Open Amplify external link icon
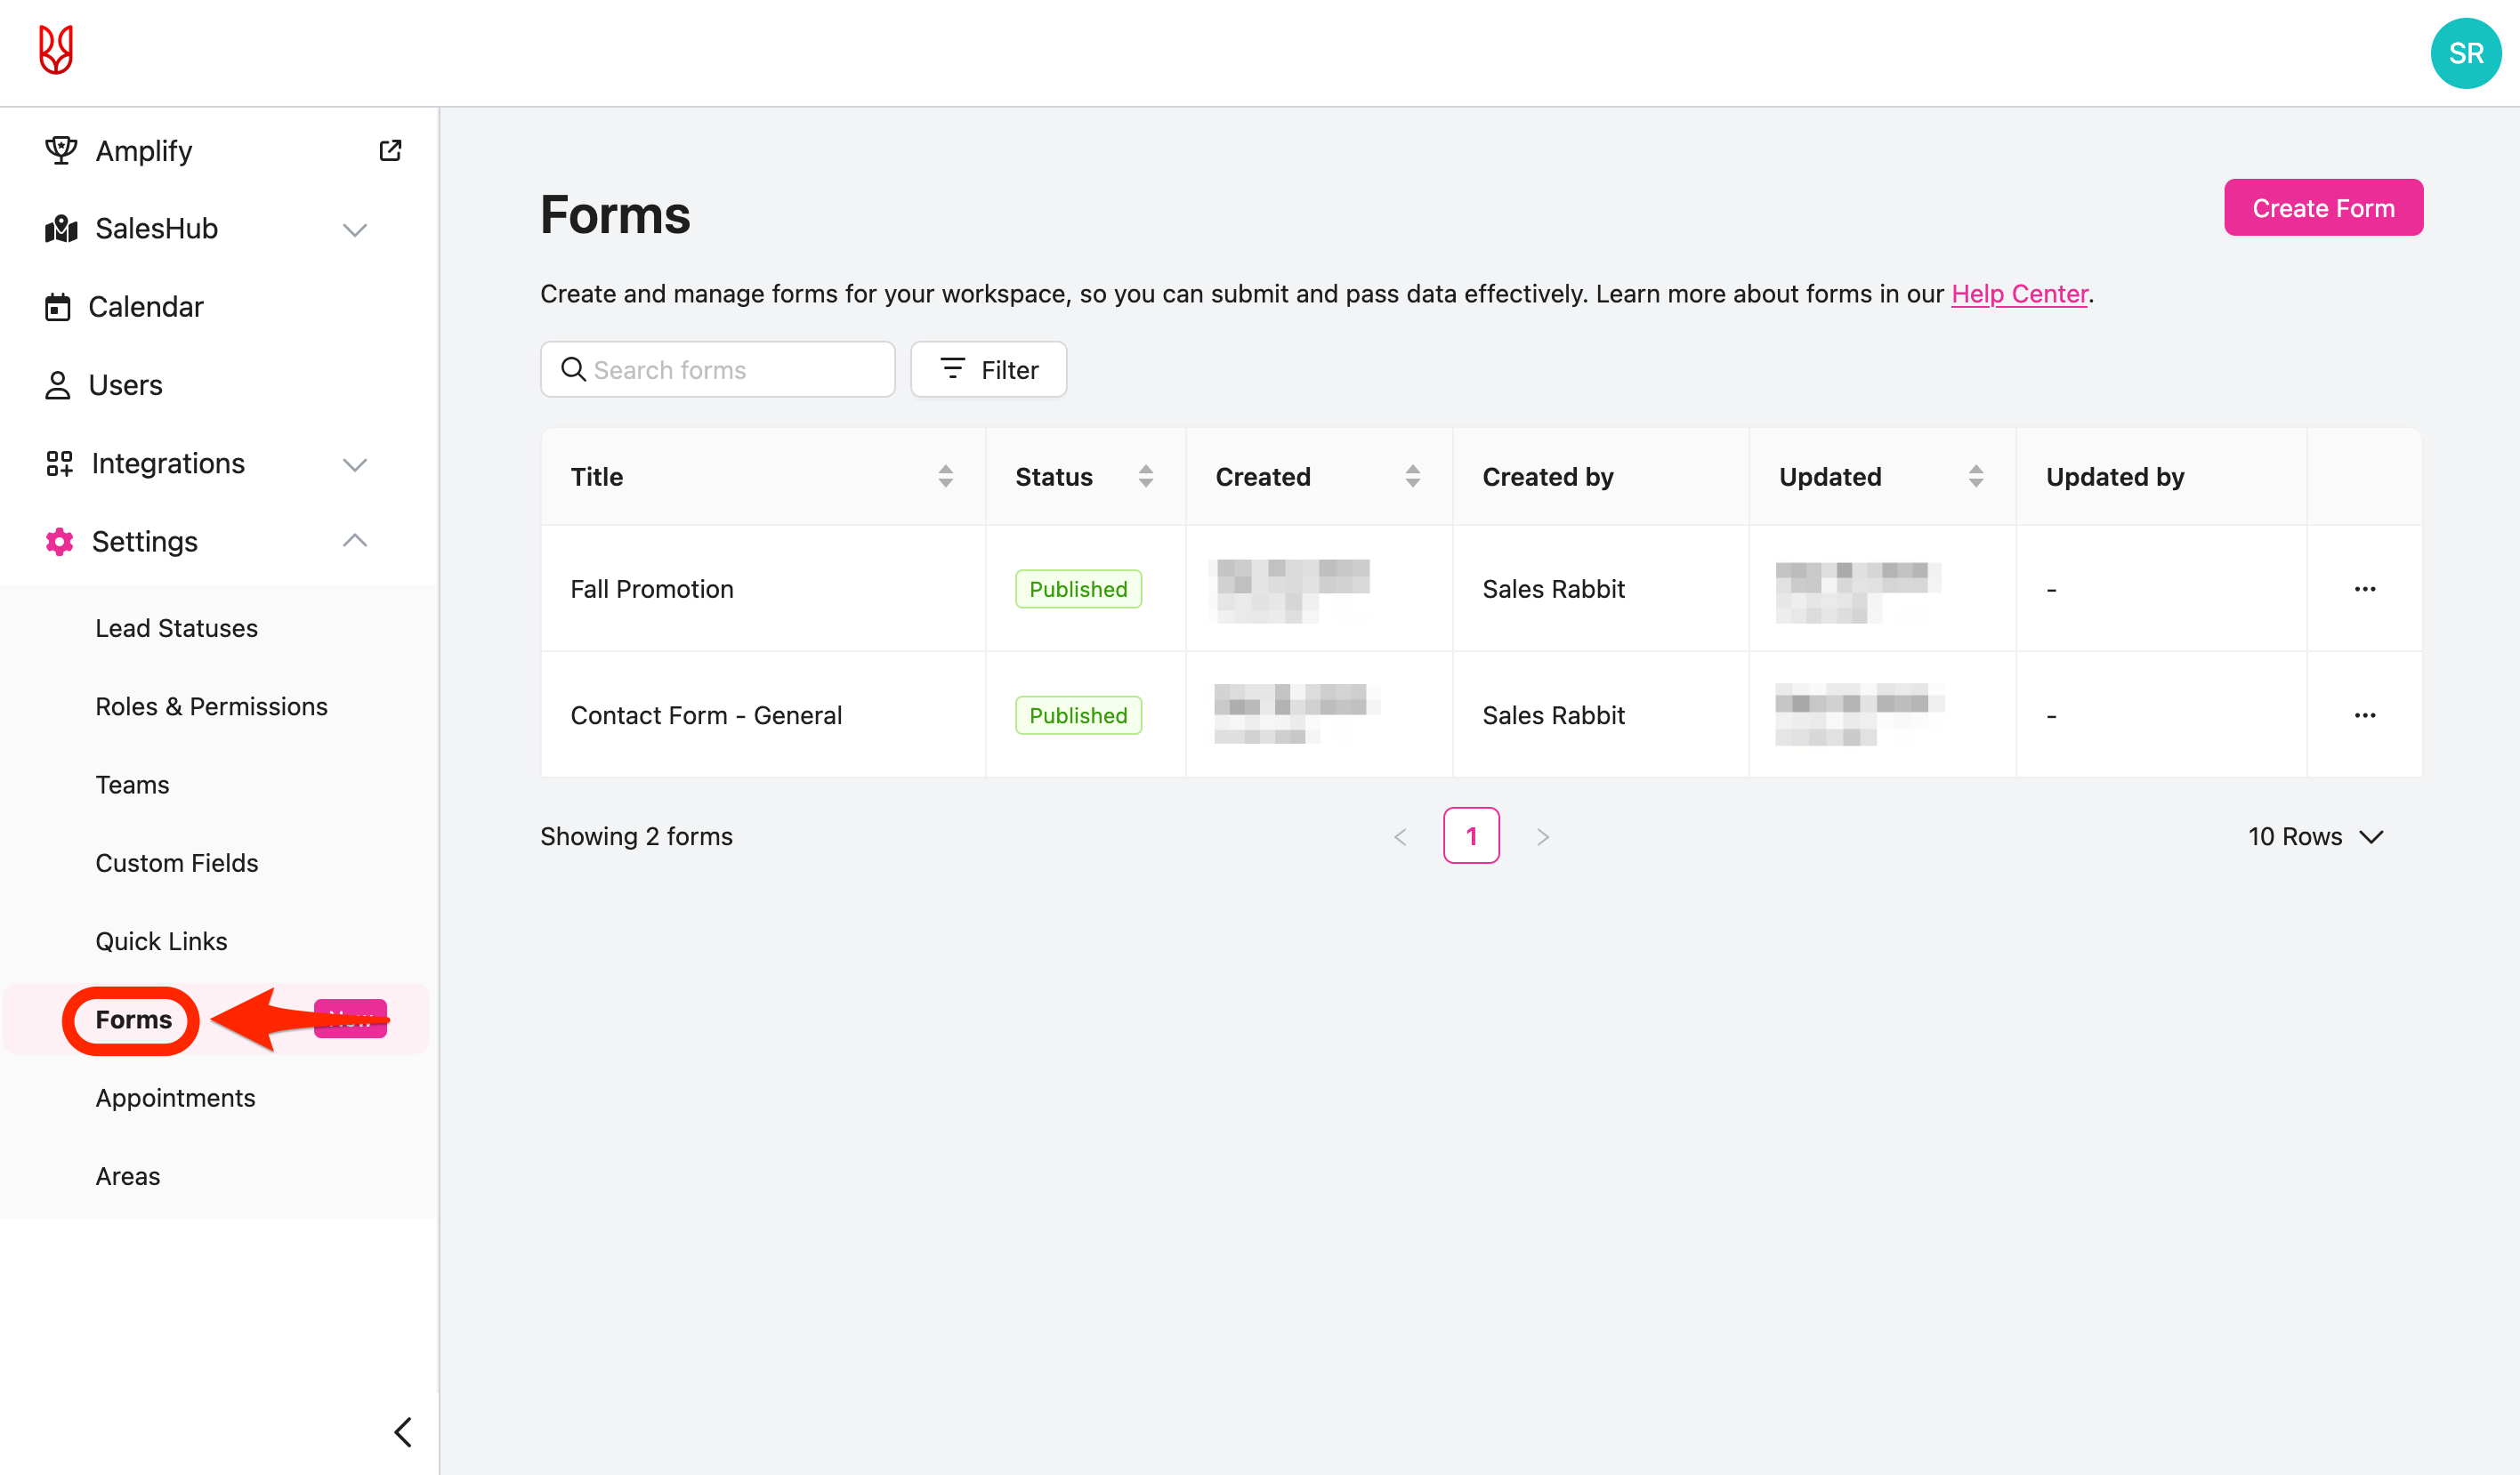 (390, 150)
